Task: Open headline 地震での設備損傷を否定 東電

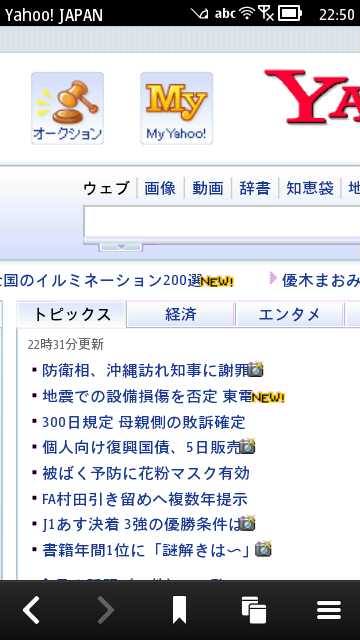Action: coord(147,396)
